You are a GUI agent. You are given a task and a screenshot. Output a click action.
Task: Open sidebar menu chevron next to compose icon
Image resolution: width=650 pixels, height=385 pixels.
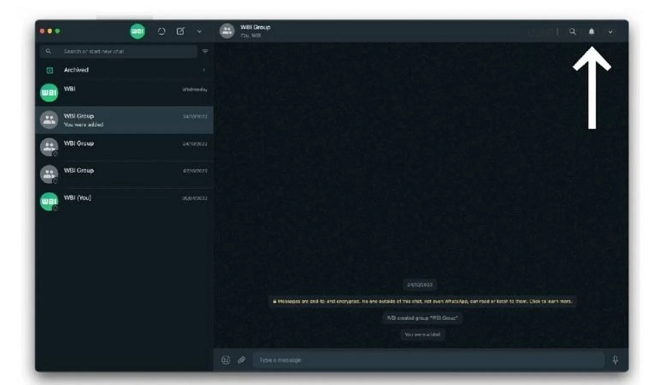click(x=199, y=31)
